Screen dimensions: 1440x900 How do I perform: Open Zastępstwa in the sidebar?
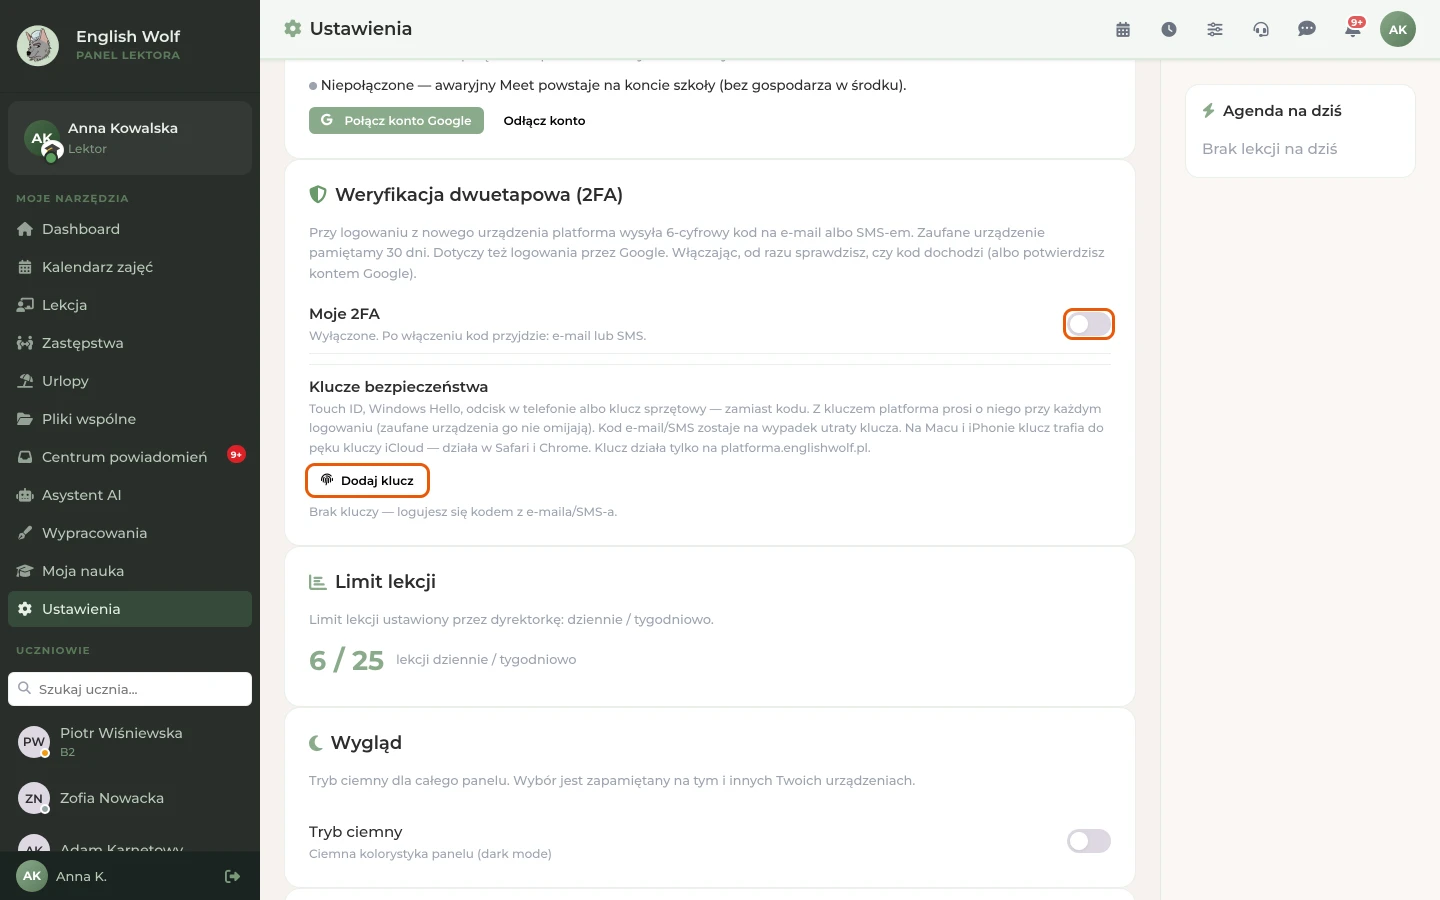[130, 343]
